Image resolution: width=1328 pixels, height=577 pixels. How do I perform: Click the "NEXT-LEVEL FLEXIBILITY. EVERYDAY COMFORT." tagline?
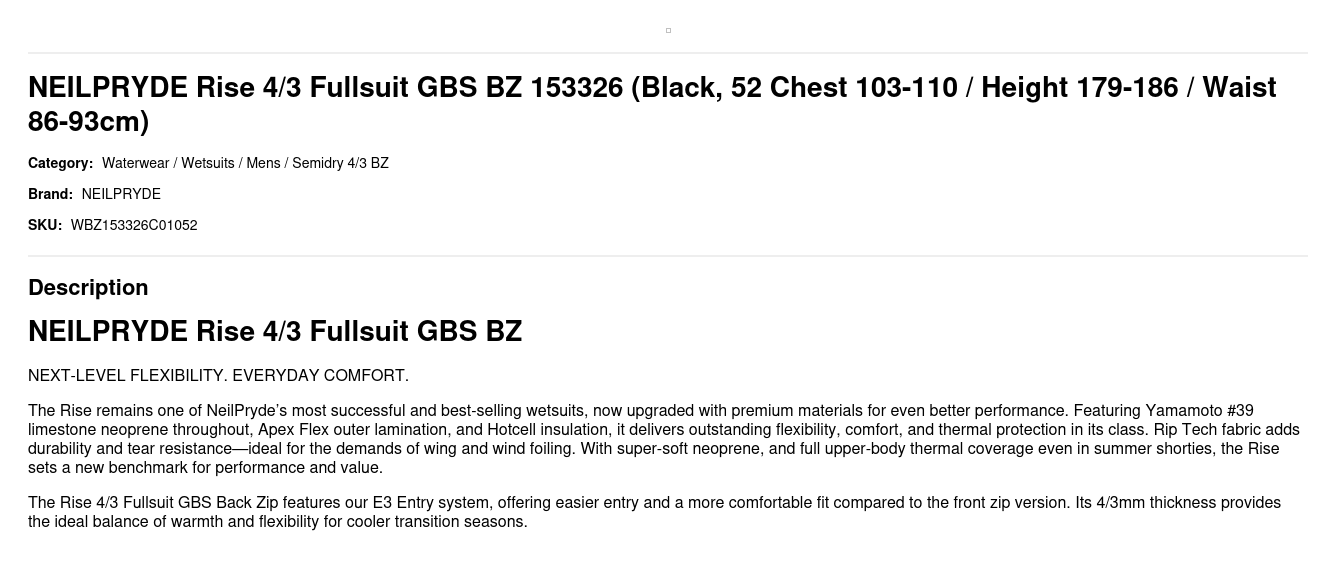218,376
